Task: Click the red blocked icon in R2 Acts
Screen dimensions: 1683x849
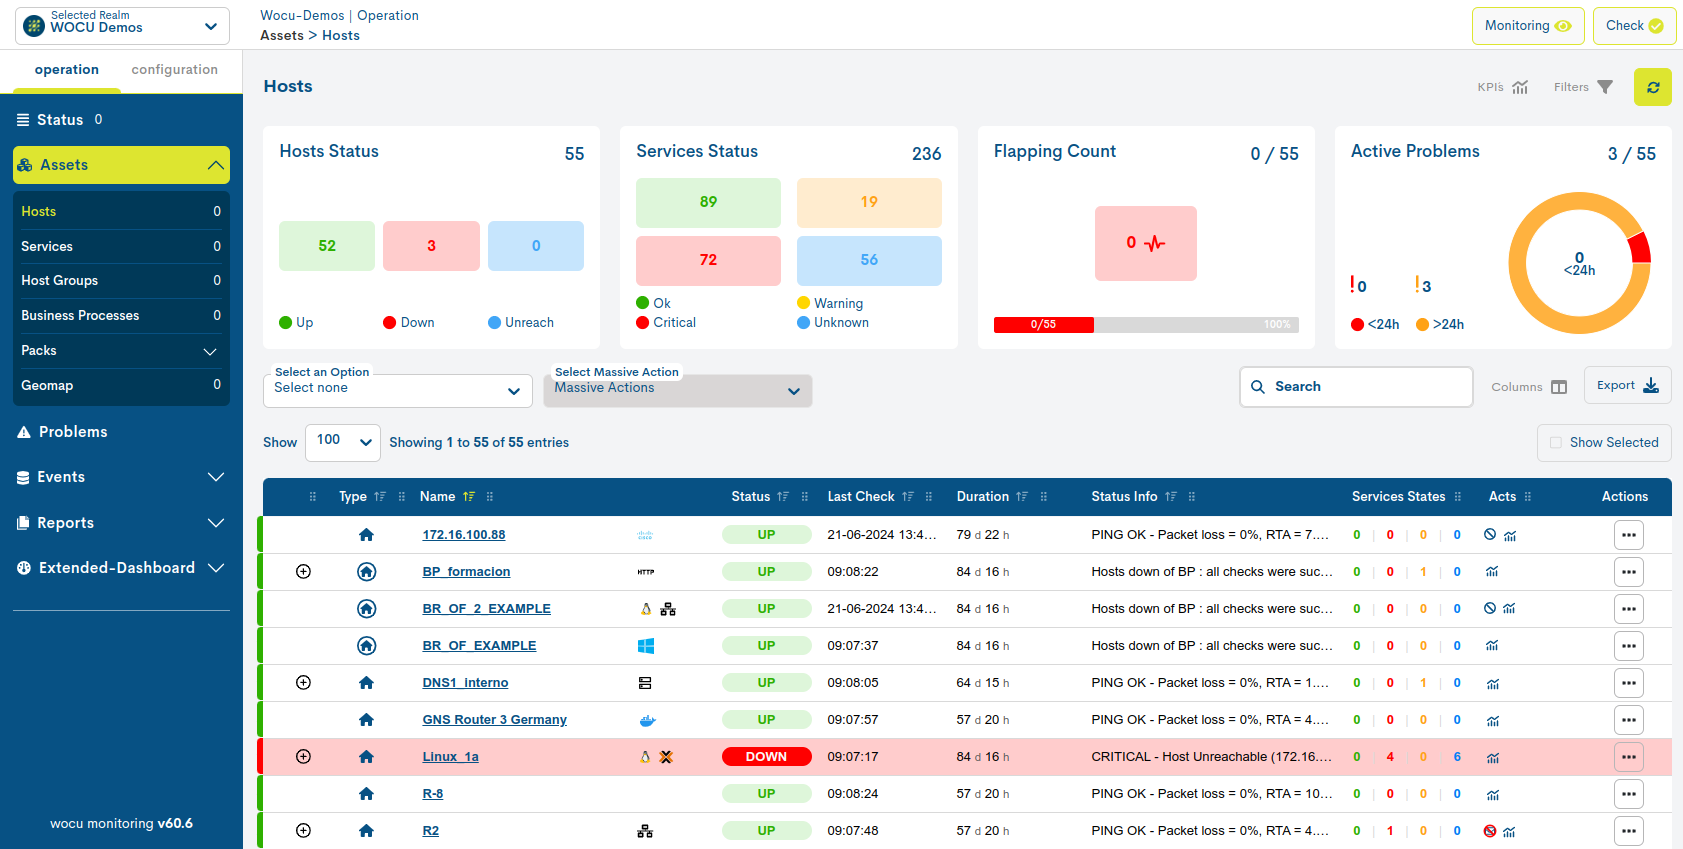Action: [x=1490, y=831]
